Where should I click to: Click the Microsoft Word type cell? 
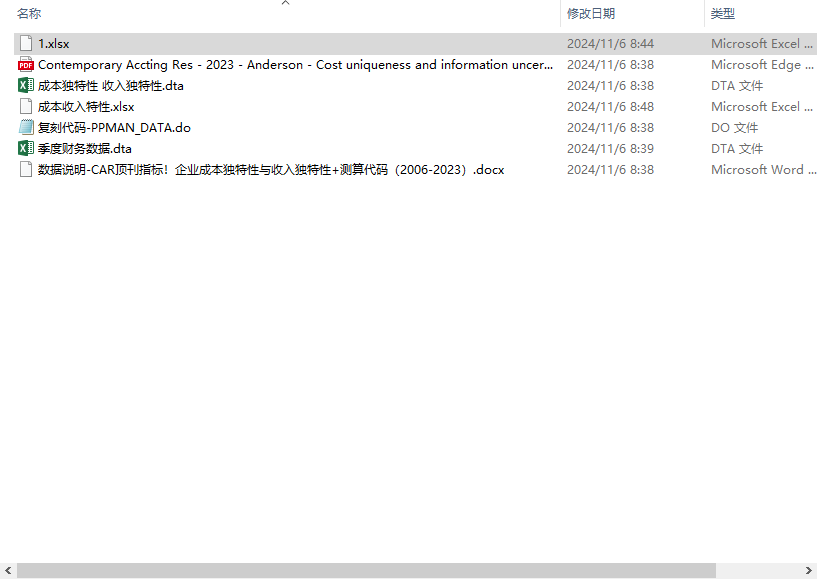coord(763,169)
